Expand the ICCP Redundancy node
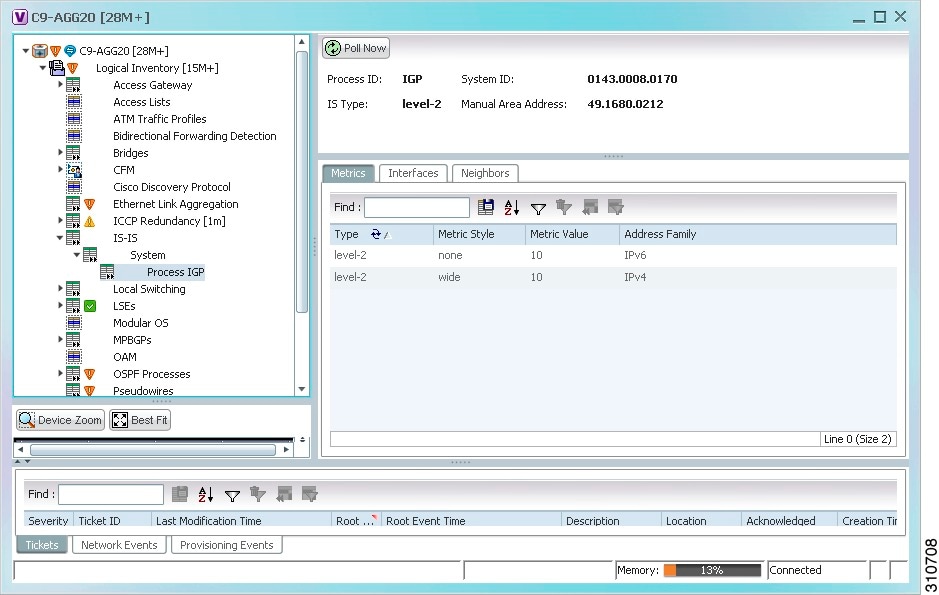This screenshot has width=939, height=595. point(60,220)
